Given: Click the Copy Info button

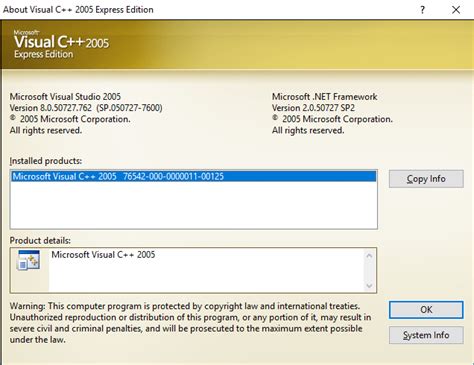Looking at the screenshot, I should (x=426, y=179).
